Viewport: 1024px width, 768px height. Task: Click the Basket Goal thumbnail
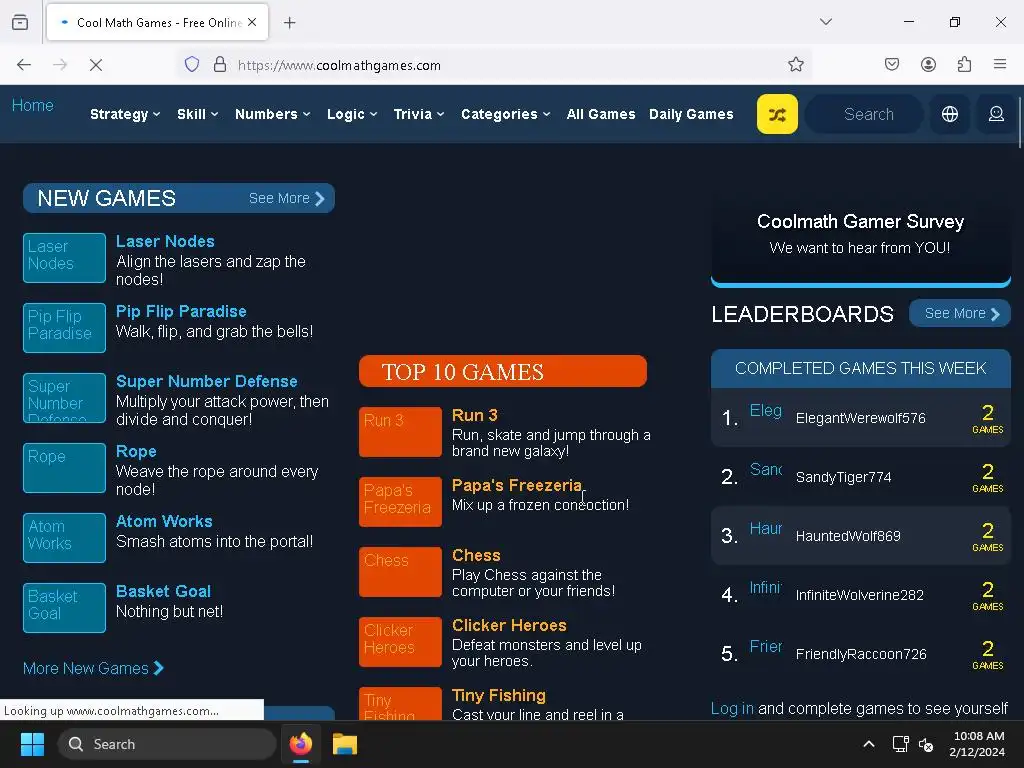coord(64,608)
